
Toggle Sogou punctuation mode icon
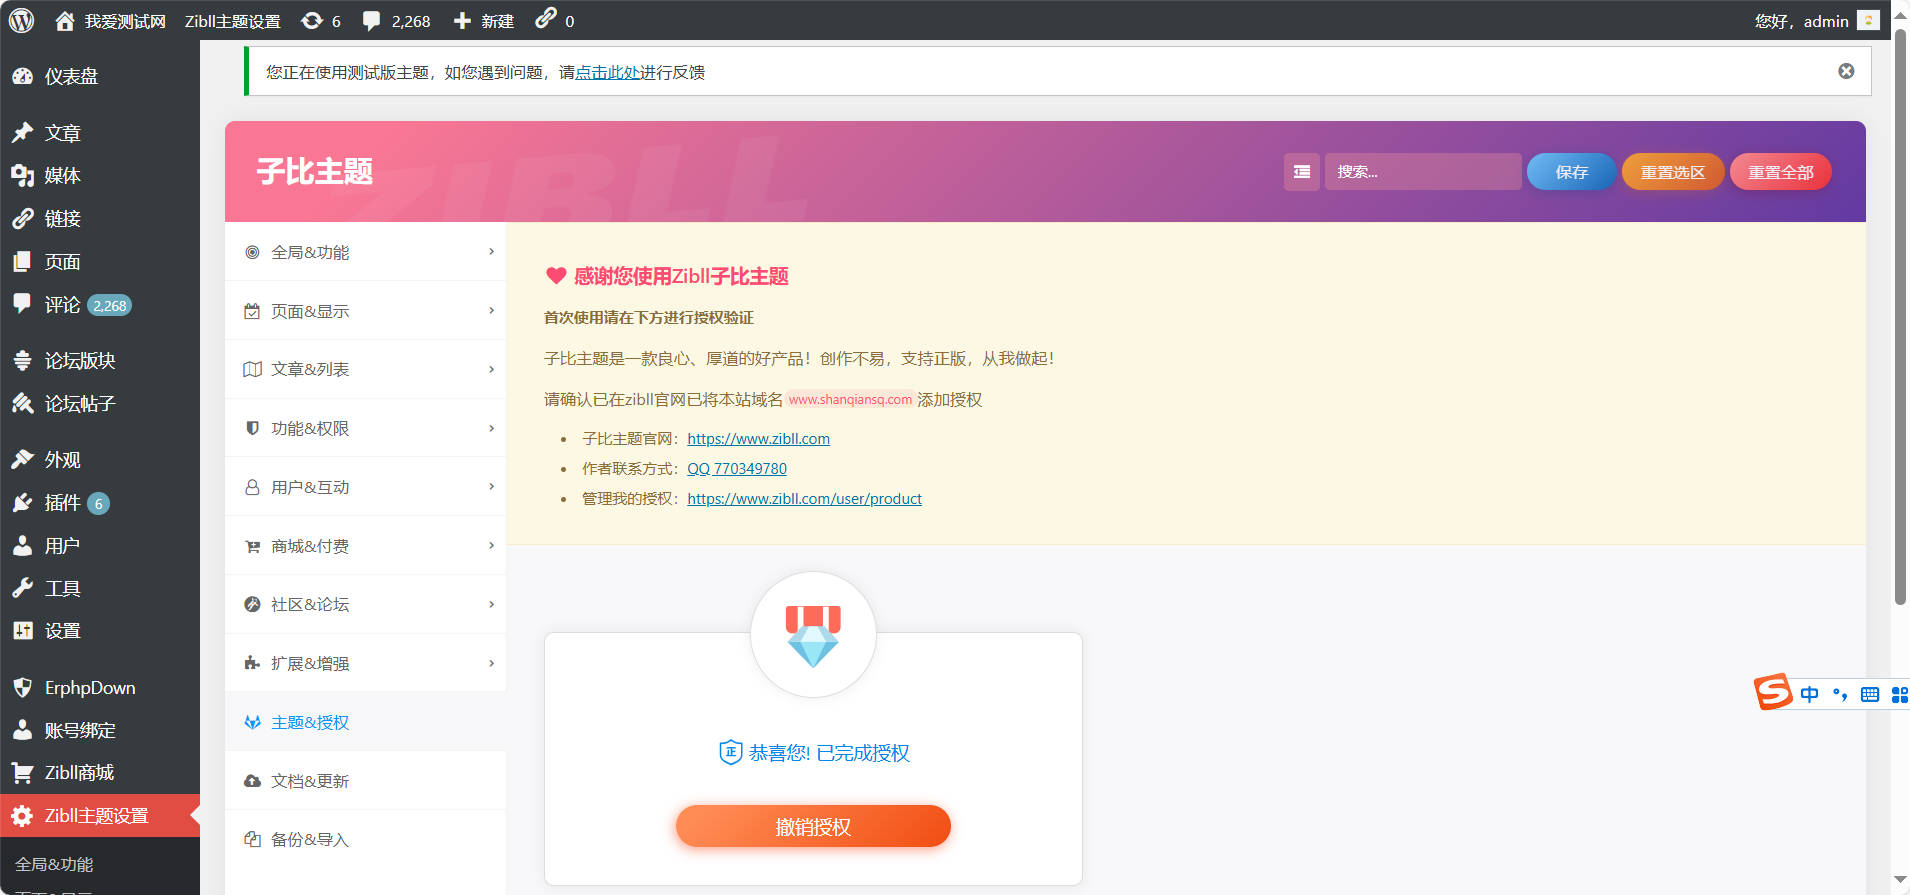point(1840,694)
